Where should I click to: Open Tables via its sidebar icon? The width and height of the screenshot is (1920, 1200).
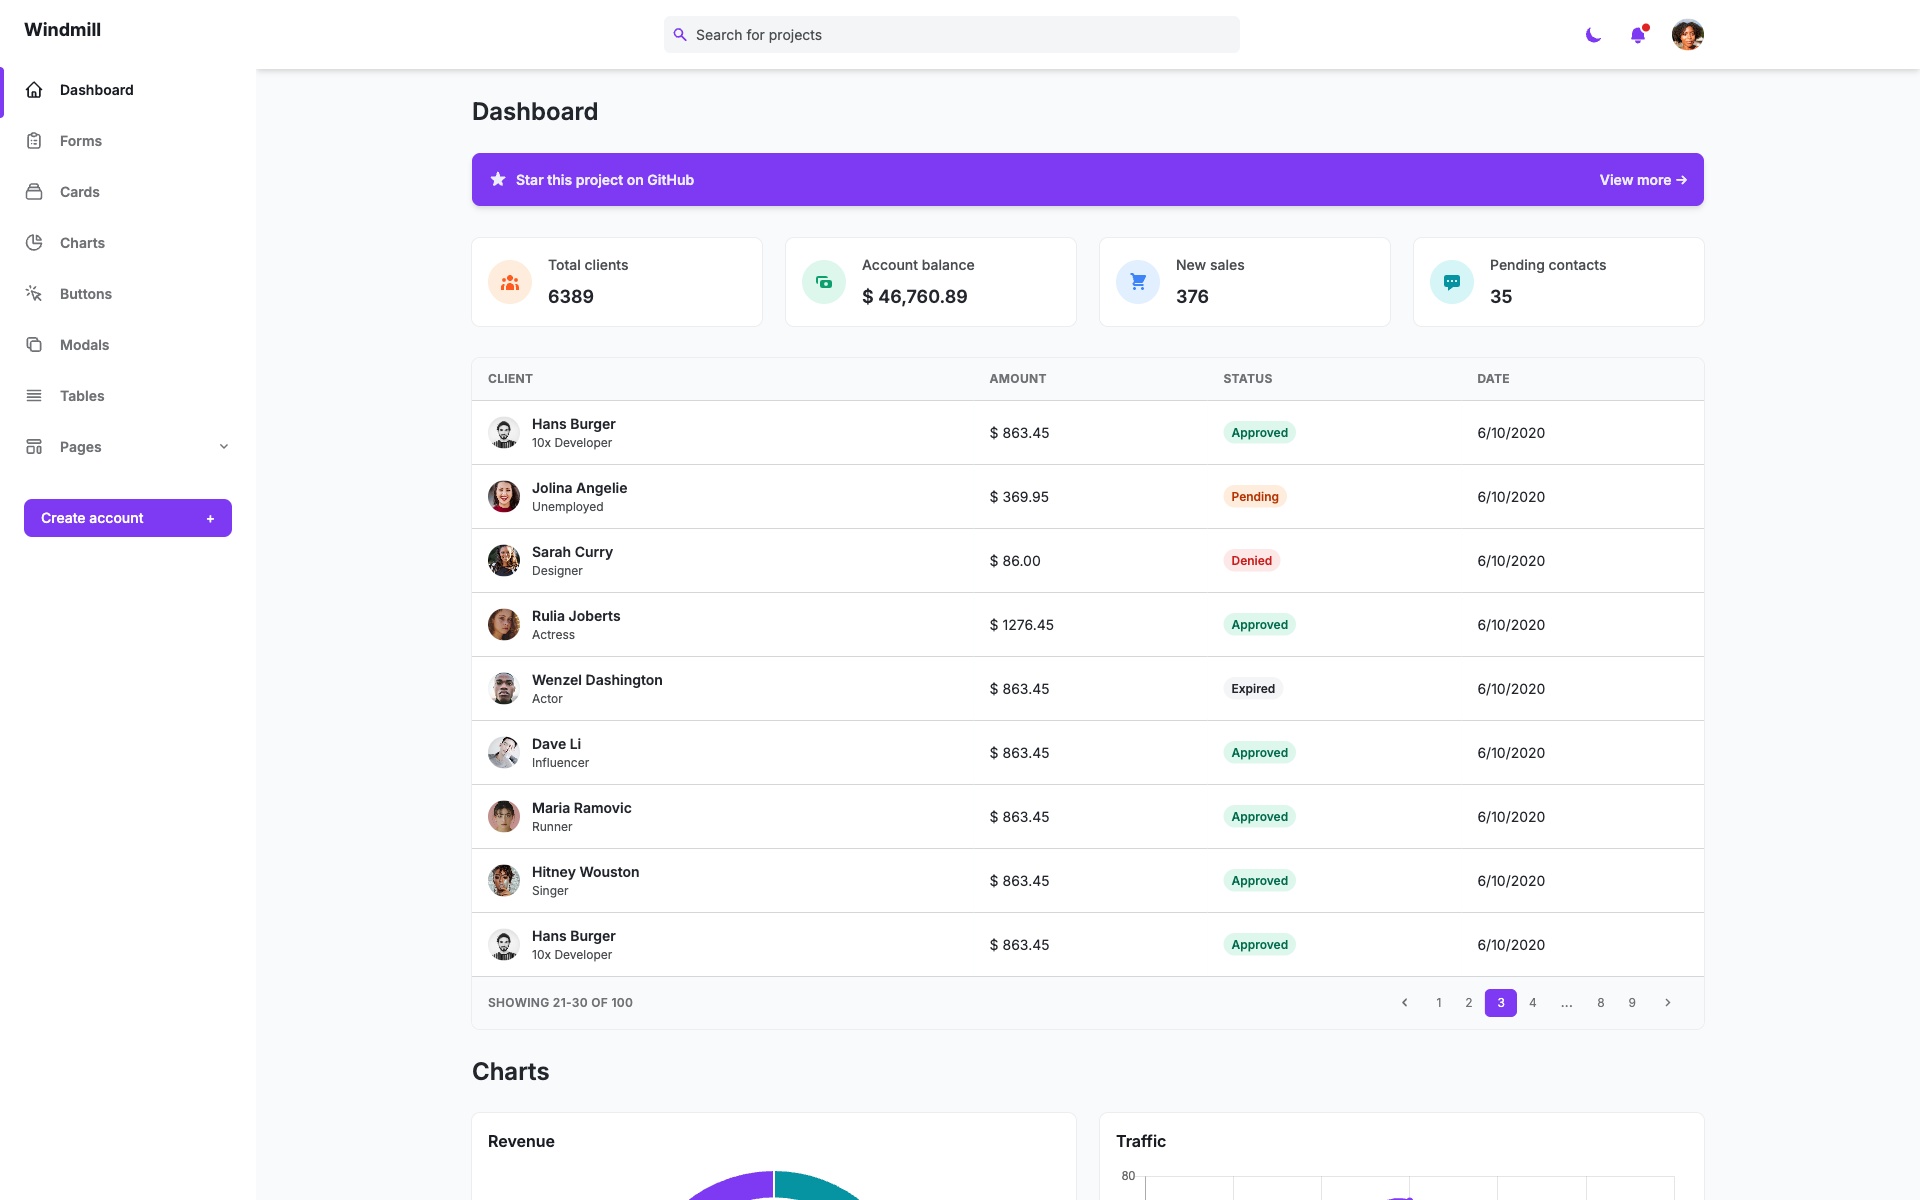(35, 395)
